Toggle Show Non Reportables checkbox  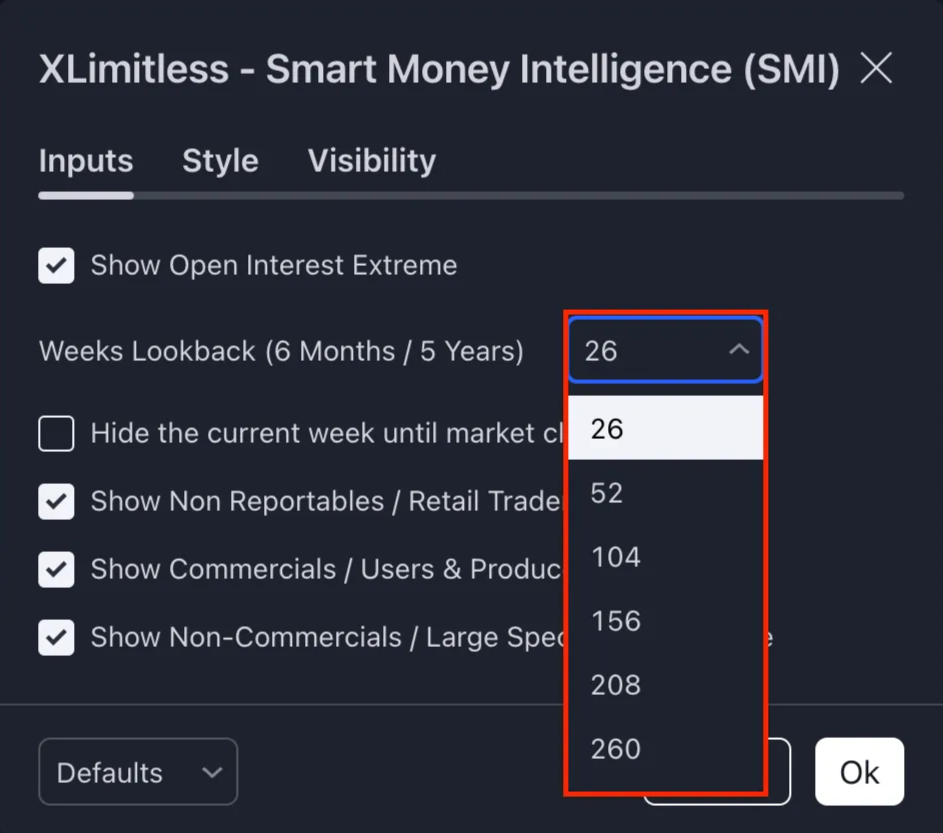[57, 502]
